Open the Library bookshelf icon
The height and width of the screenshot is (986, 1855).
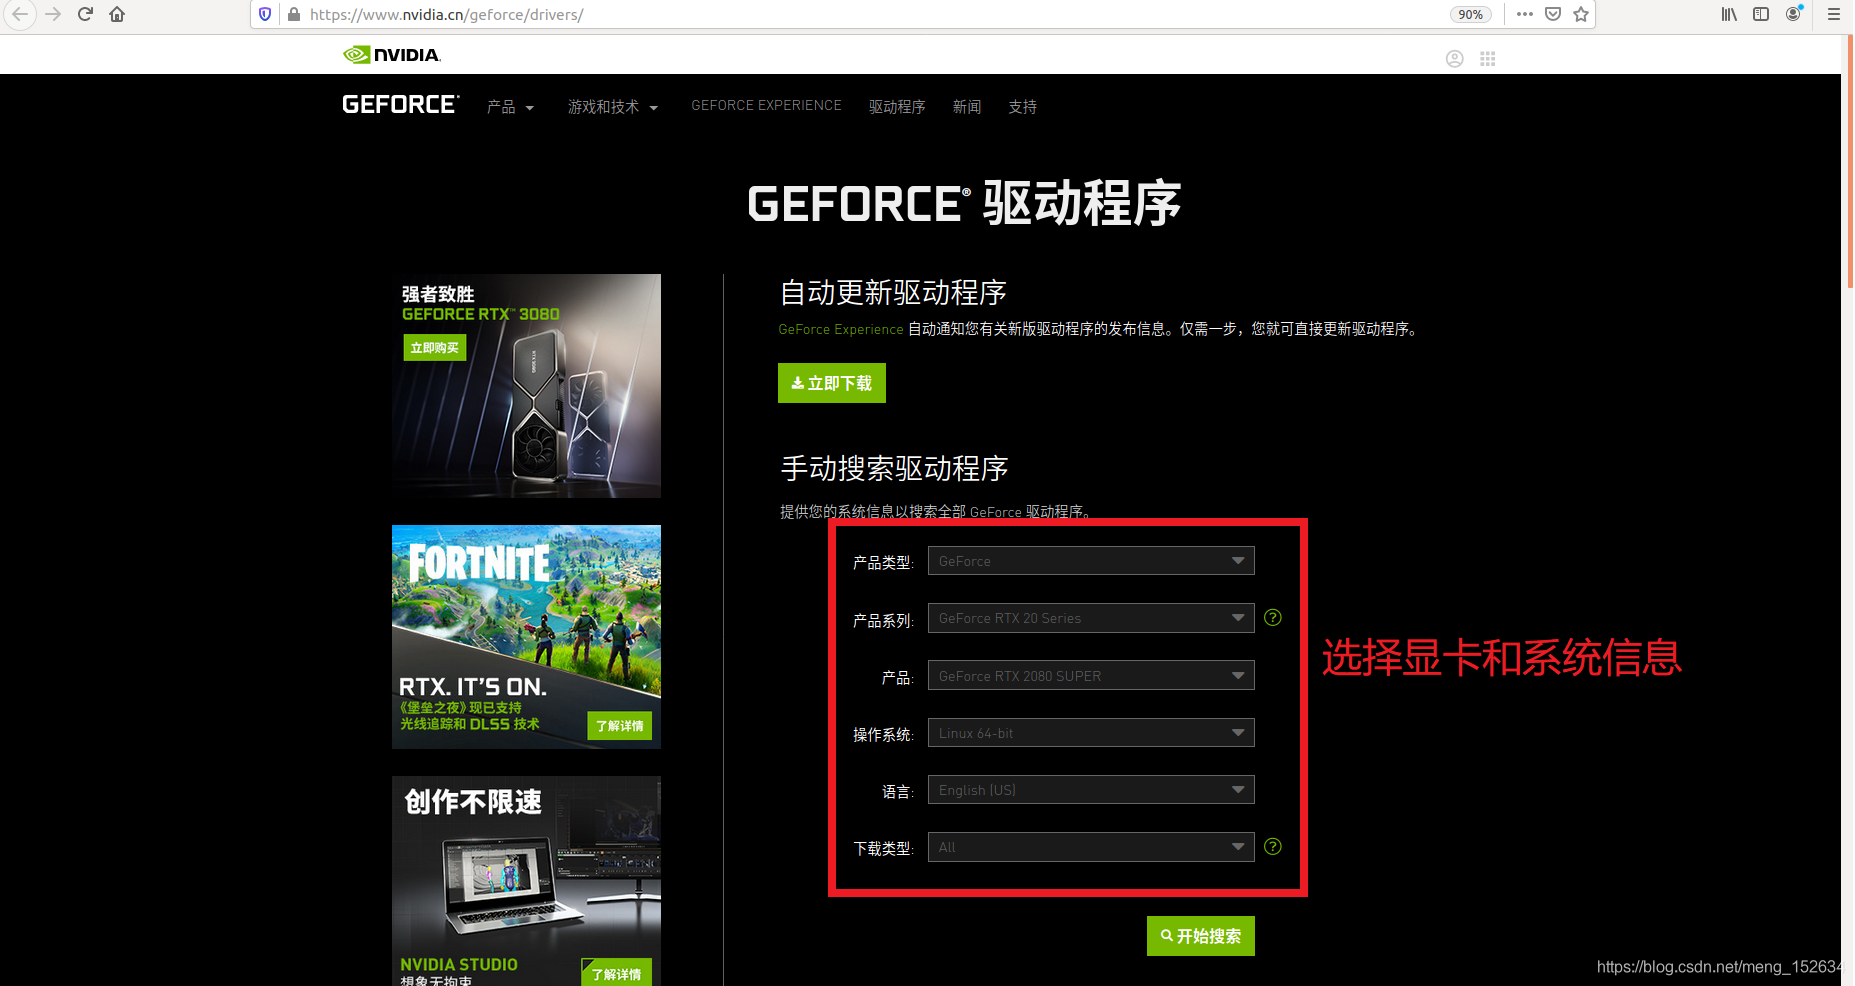coord(1729,14)
